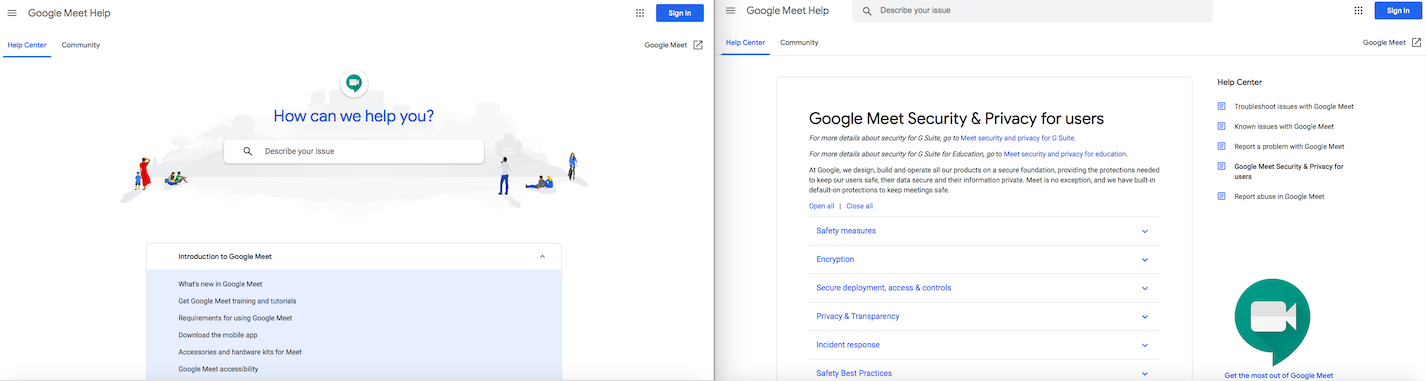
Task: Click article icon beside Troubleshoot issues with Google Meet
Action: [x=1221, y=106]
